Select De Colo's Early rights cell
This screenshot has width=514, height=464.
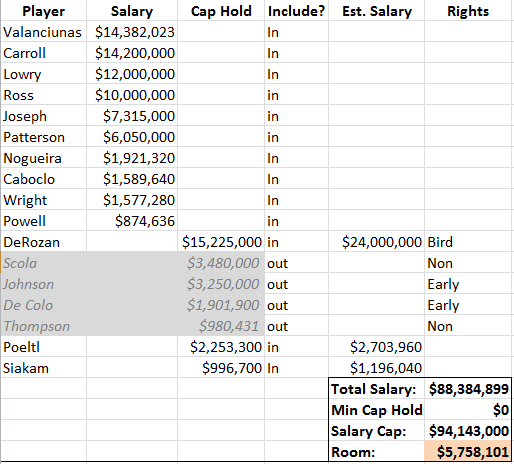pos(468,305)
